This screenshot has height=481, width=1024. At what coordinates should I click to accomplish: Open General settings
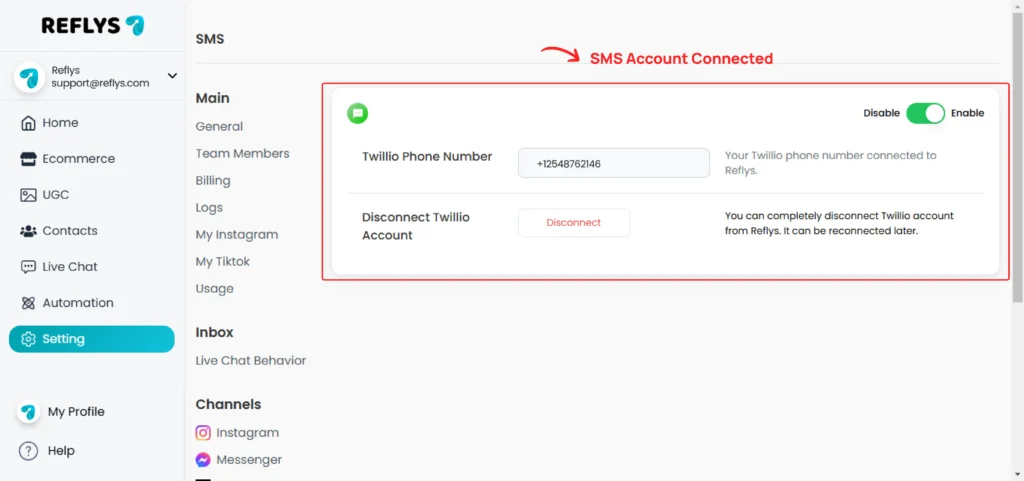click(219, 127)
